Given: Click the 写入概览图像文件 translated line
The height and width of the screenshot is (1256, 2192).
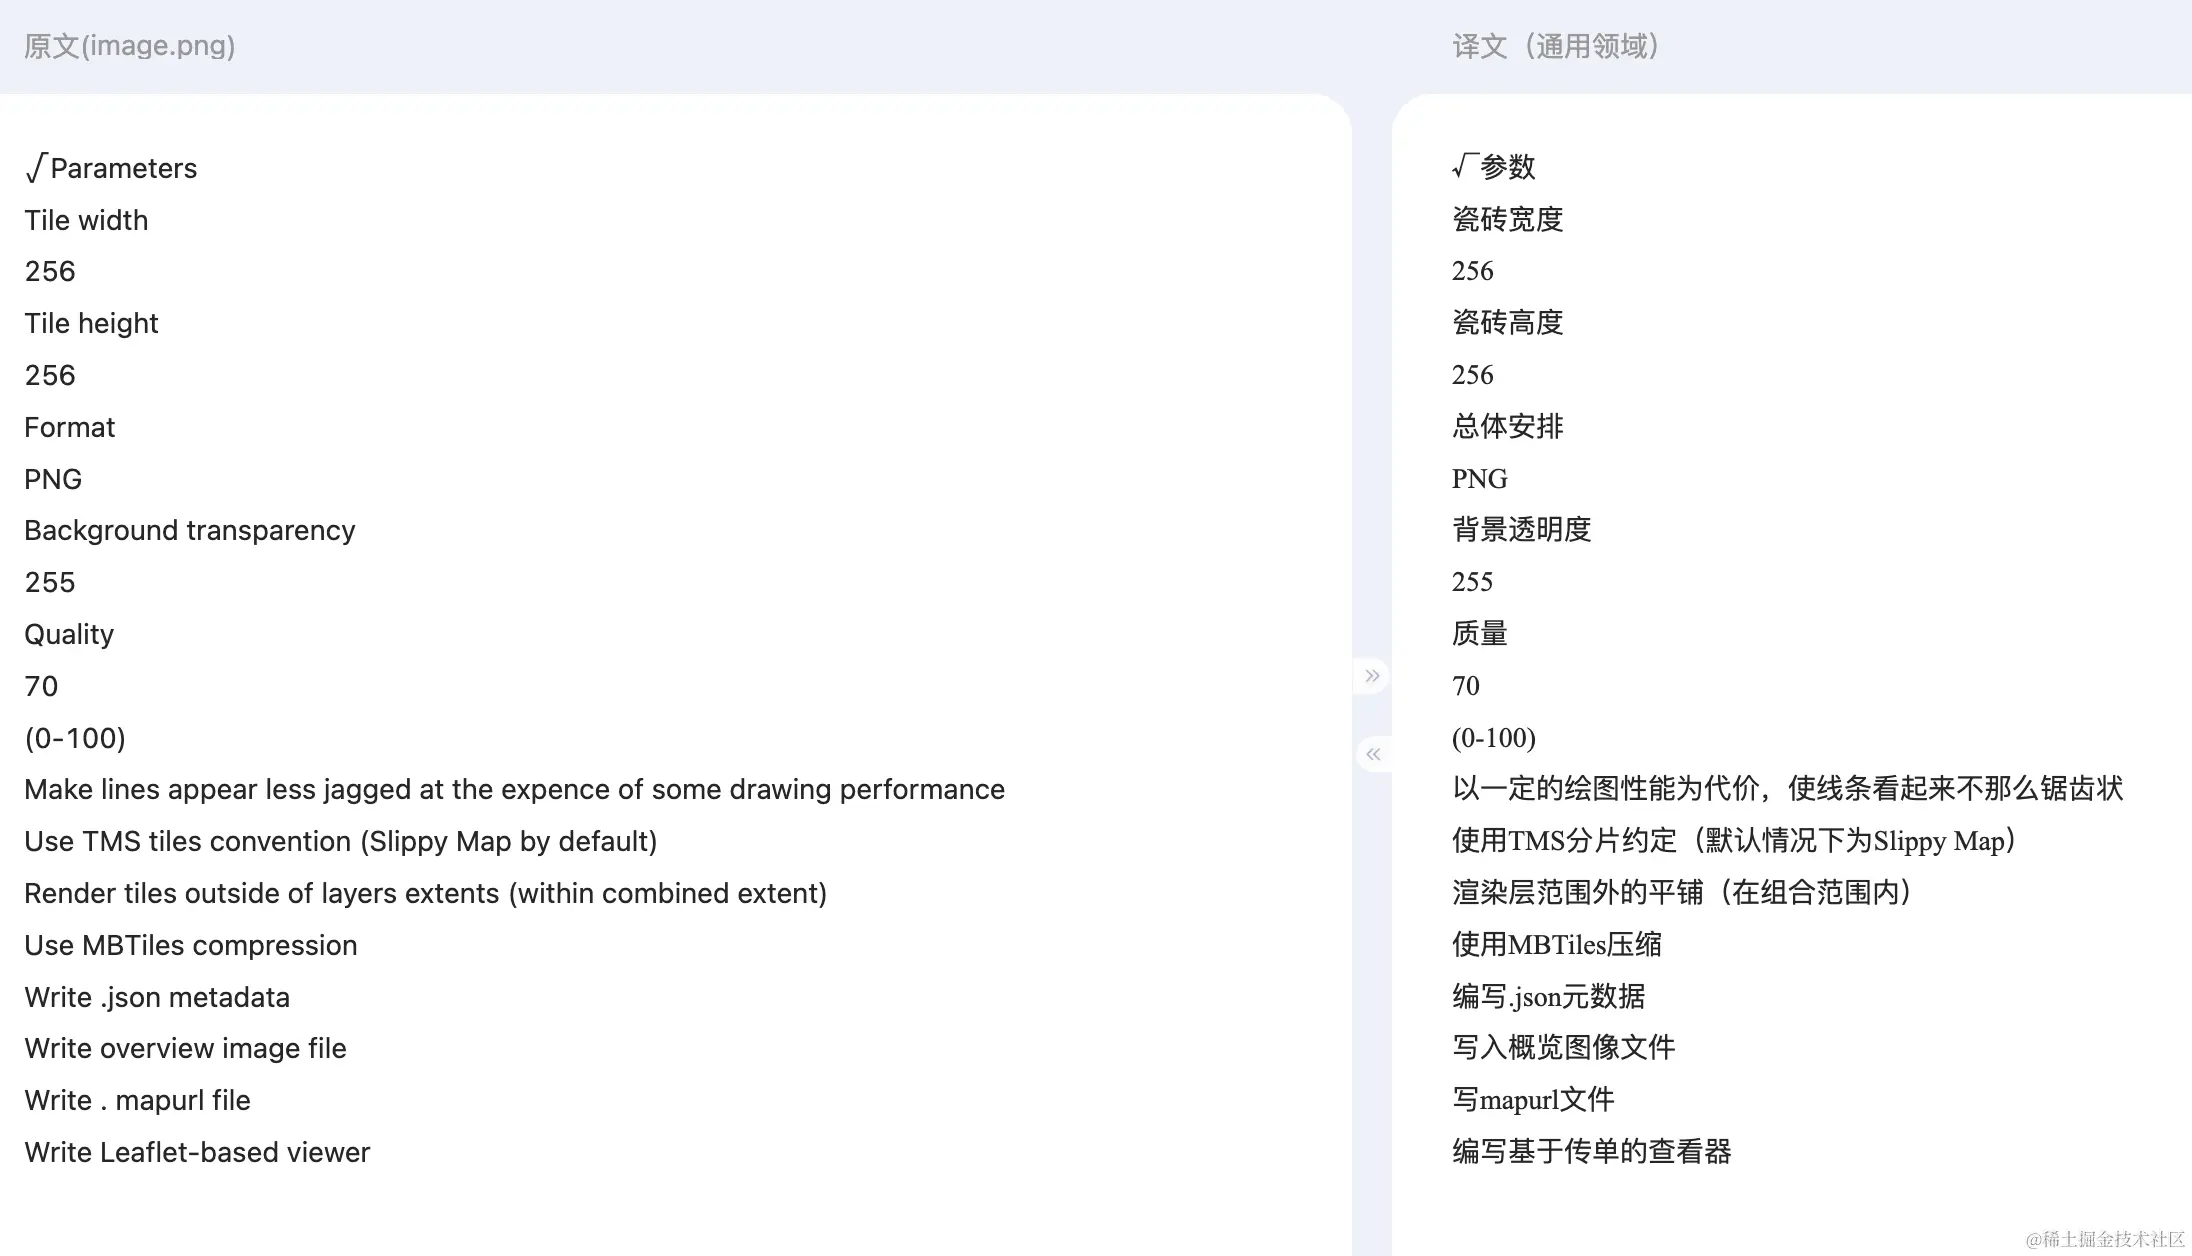Looking at the screenshot, I should [x=1563, y=1047].
